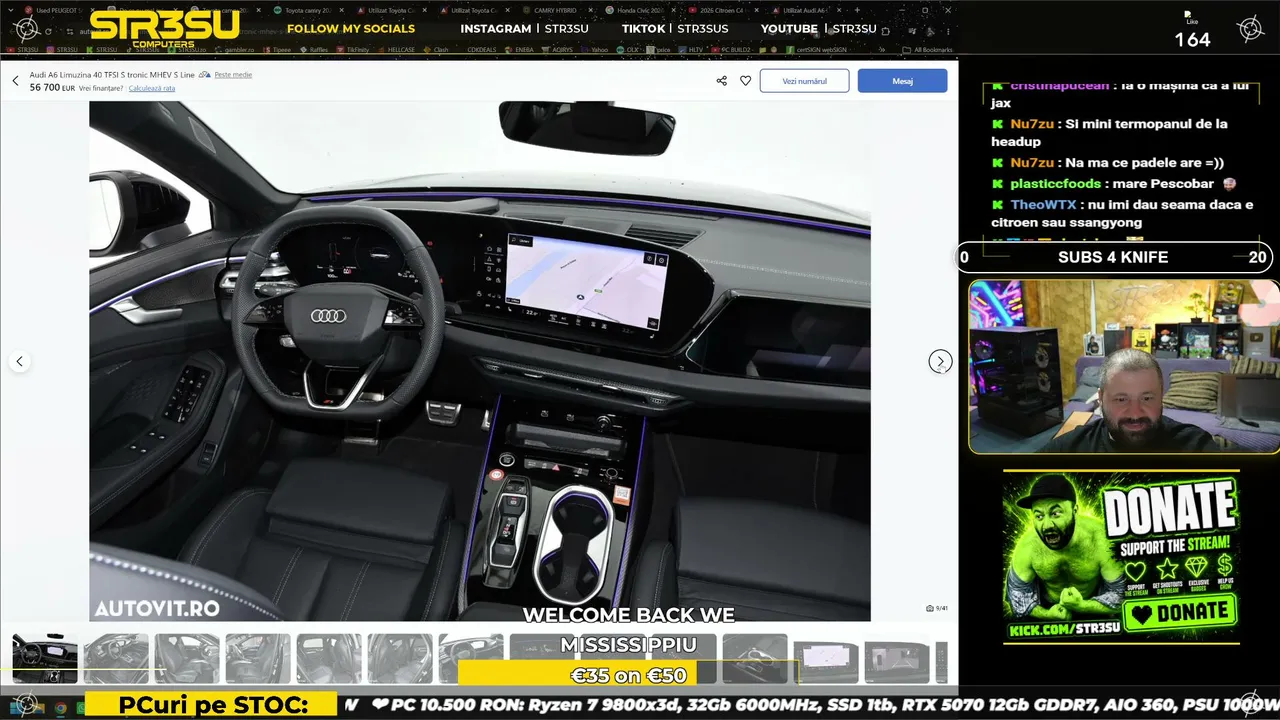Click the 56 700 EUR price
Image resolution: width=1280 pixels, height=720 pixels.
tap(52, 88)
